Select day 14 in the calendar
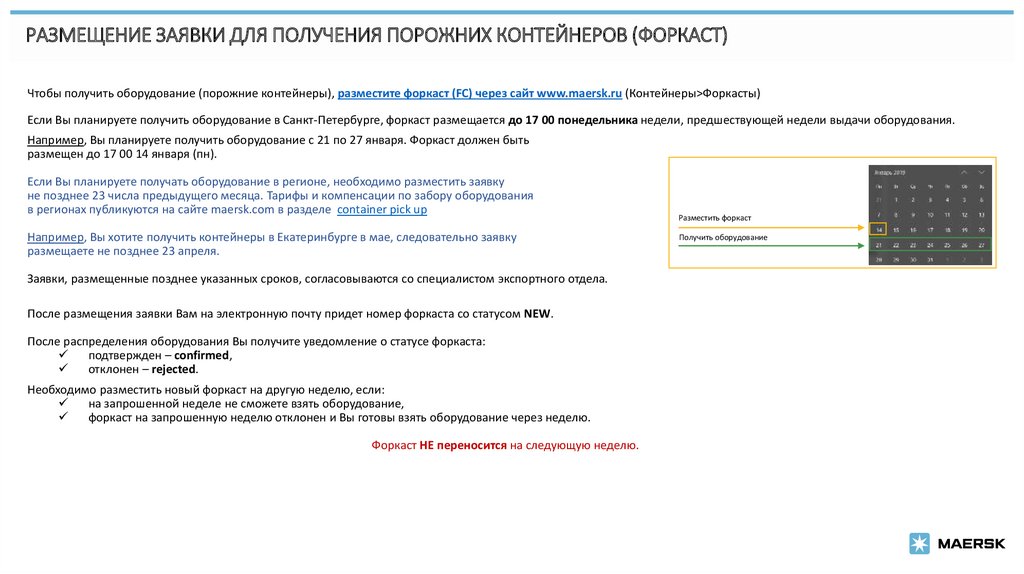 (x=878, y=230)
